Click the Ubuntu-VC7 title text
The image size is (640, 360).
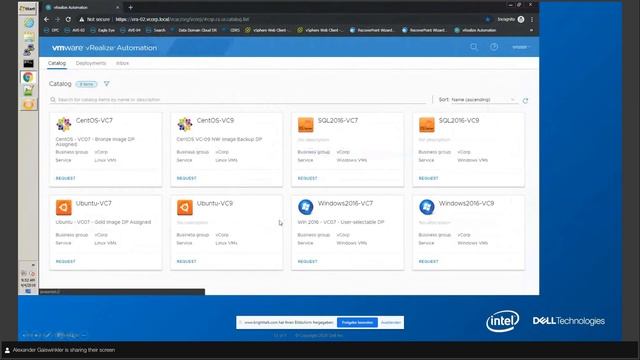(93, 203)
